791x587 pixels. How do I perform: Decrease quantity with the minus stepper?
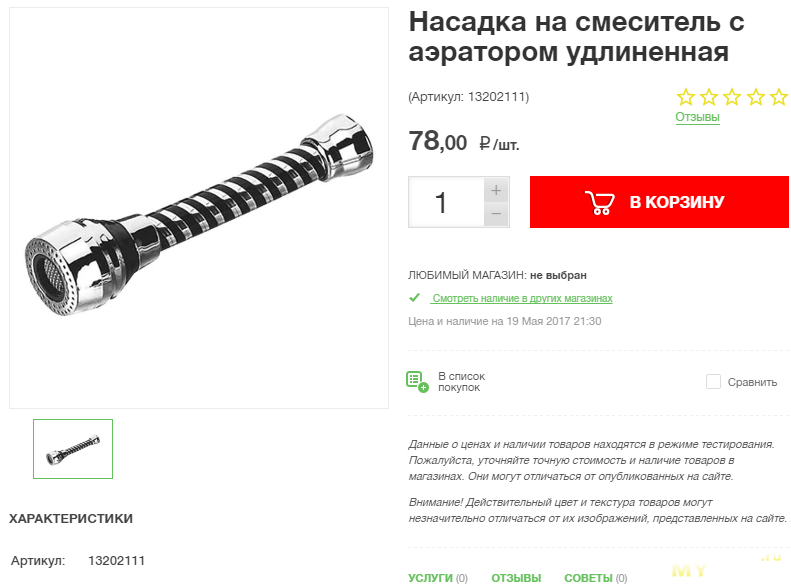click(x=496, y=214)
